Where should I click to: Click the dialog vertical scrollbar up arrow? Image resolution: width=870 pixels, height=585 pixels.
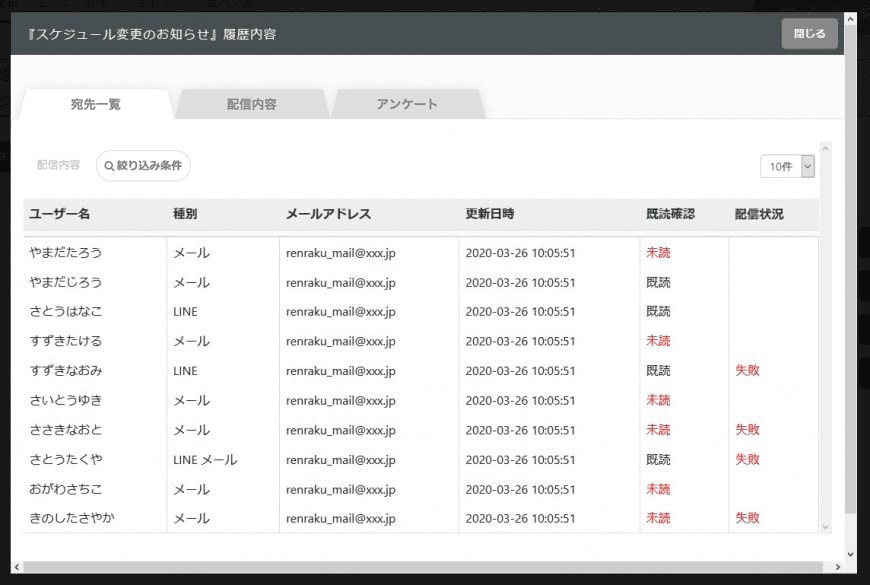[851, 19]
